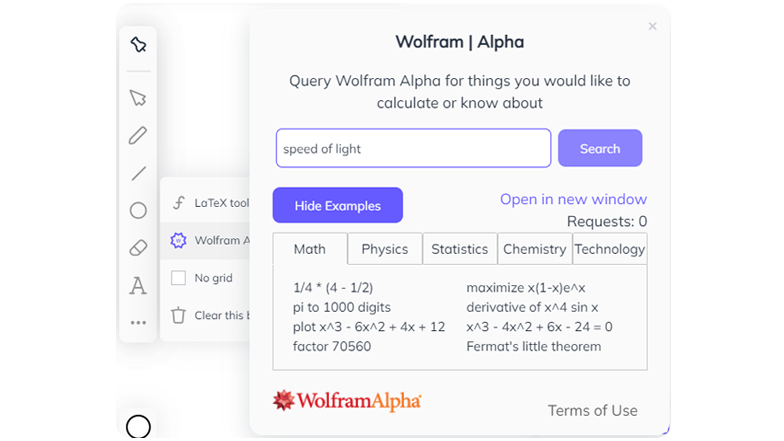Hit the Search button
The height and width of the screenshot is (441, 784).
point(600,148)
